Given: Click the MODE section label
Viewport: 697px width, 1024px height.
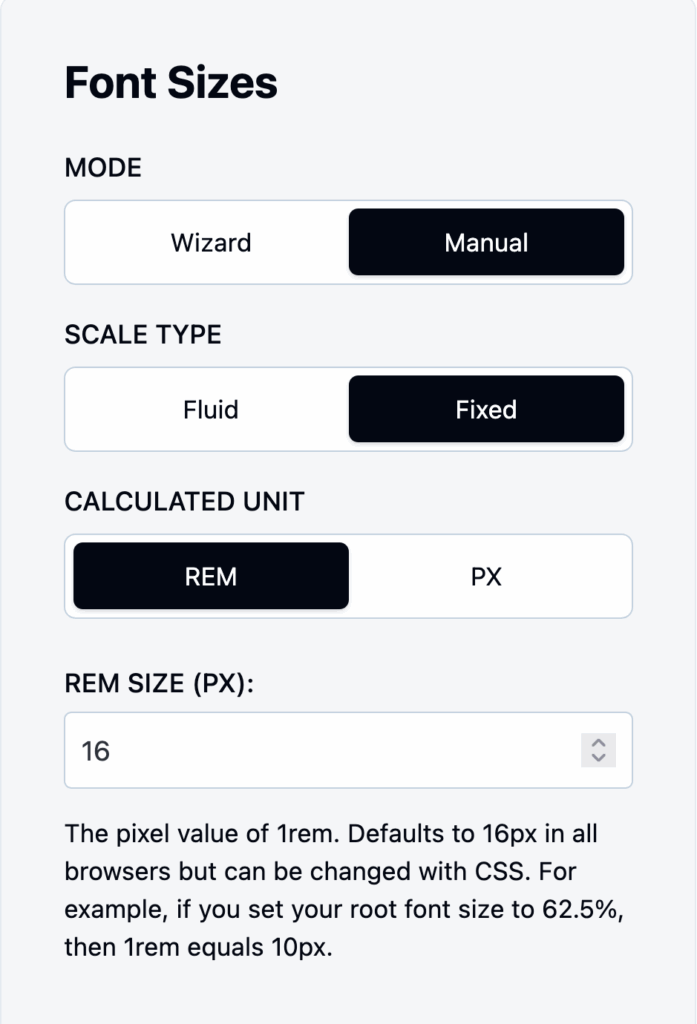Looking at the screenshot, I should click(102, 168).
